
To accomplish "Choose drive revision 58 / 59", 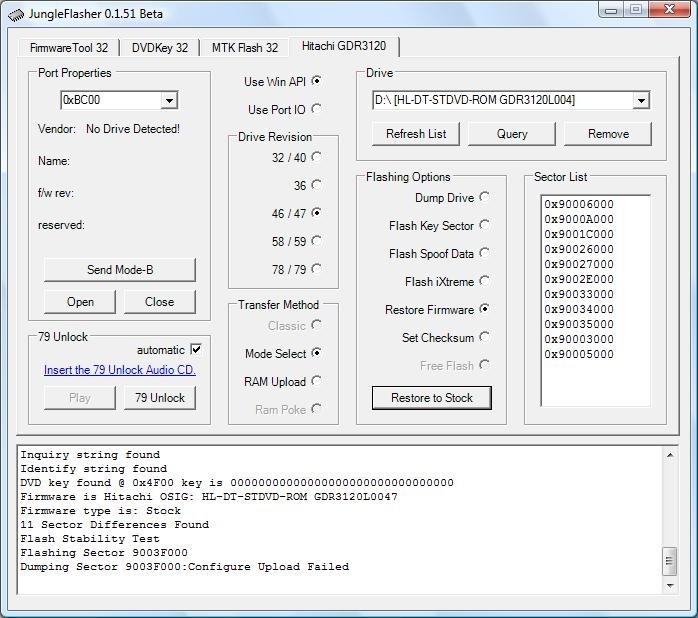I will 317,241.
